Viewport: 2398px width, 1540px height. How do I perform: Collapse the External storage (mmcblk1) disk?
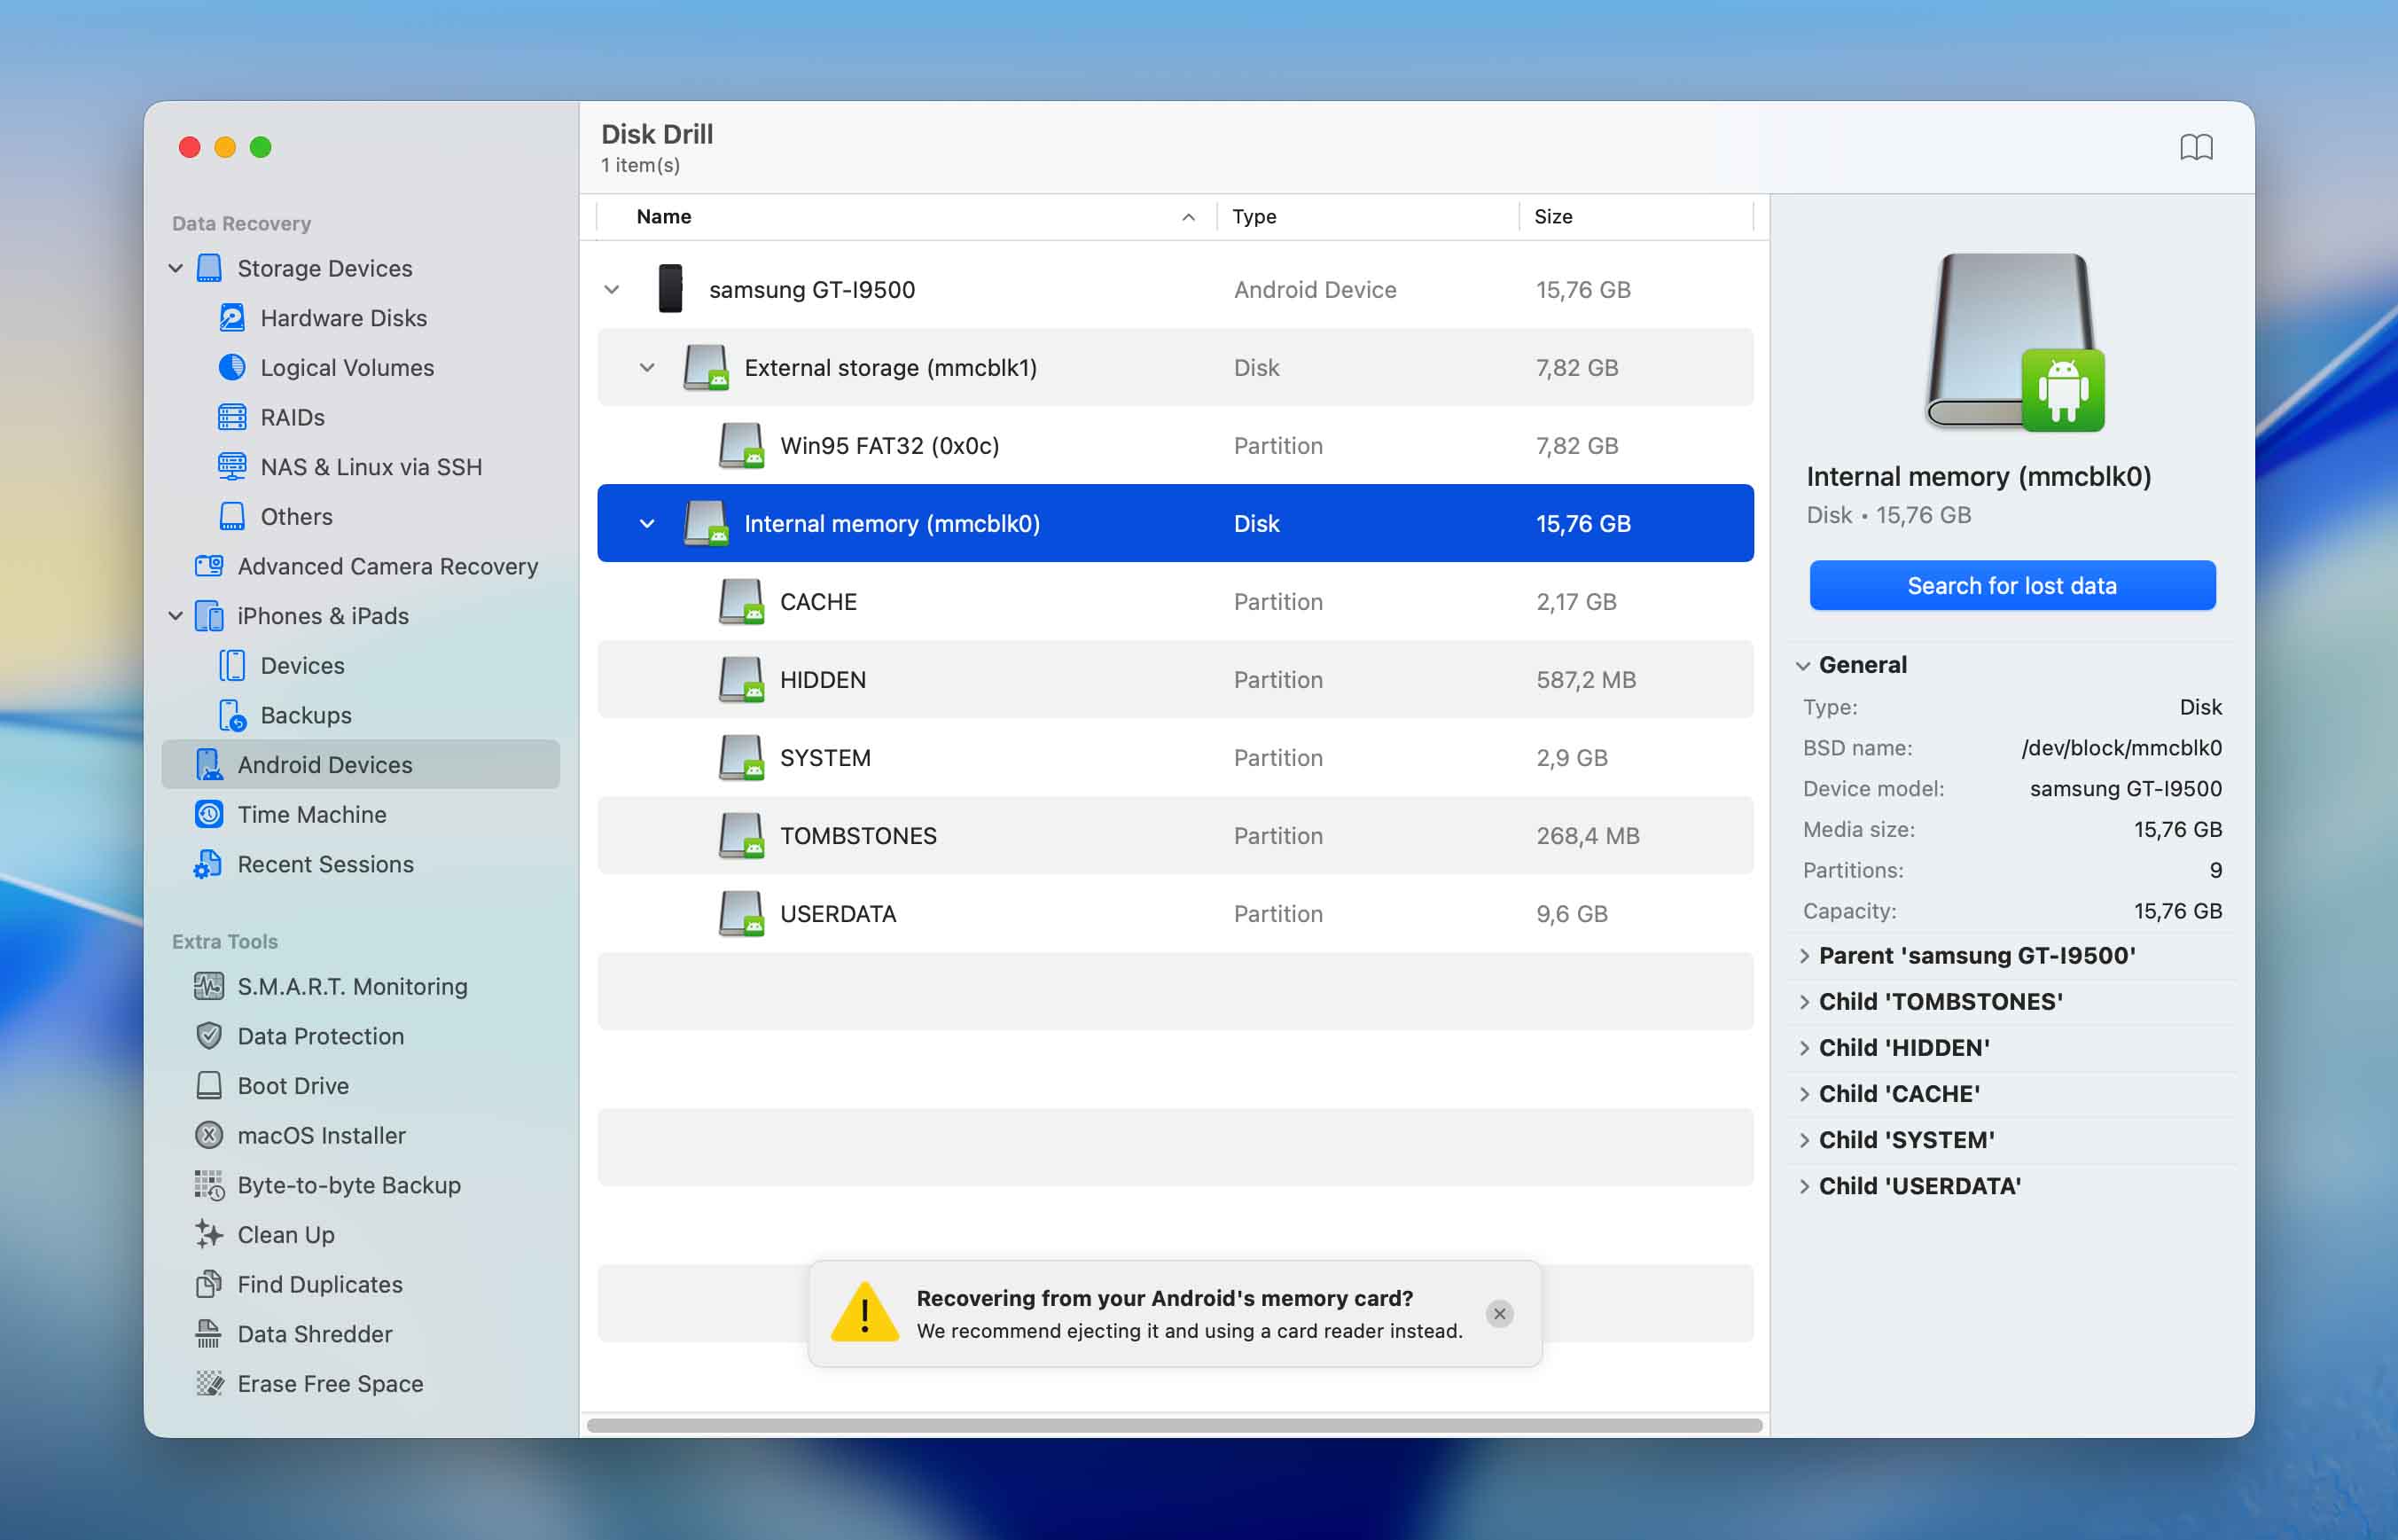(x=647, y=367)
